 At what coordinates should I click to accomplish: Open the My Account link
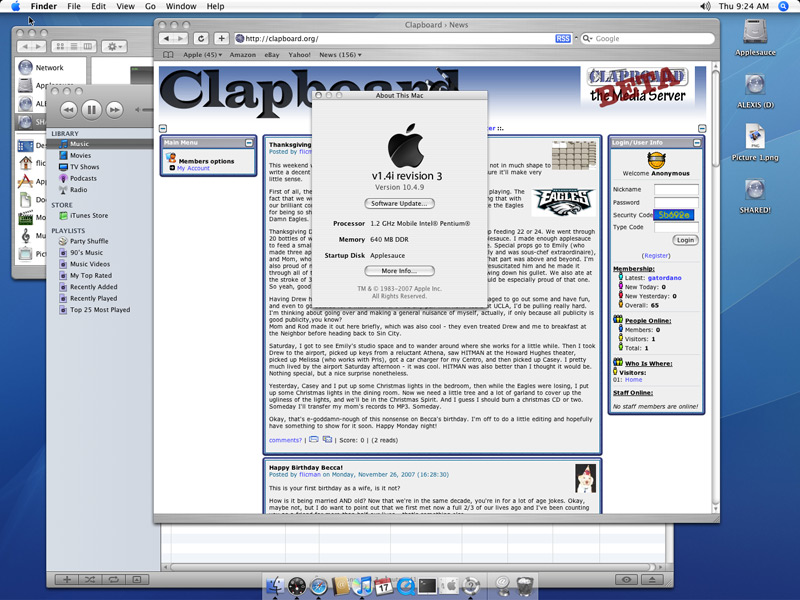tap(193, 168)
